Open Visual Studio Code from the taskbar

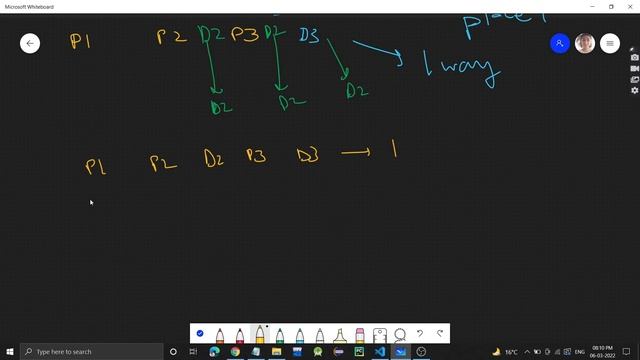380,351
